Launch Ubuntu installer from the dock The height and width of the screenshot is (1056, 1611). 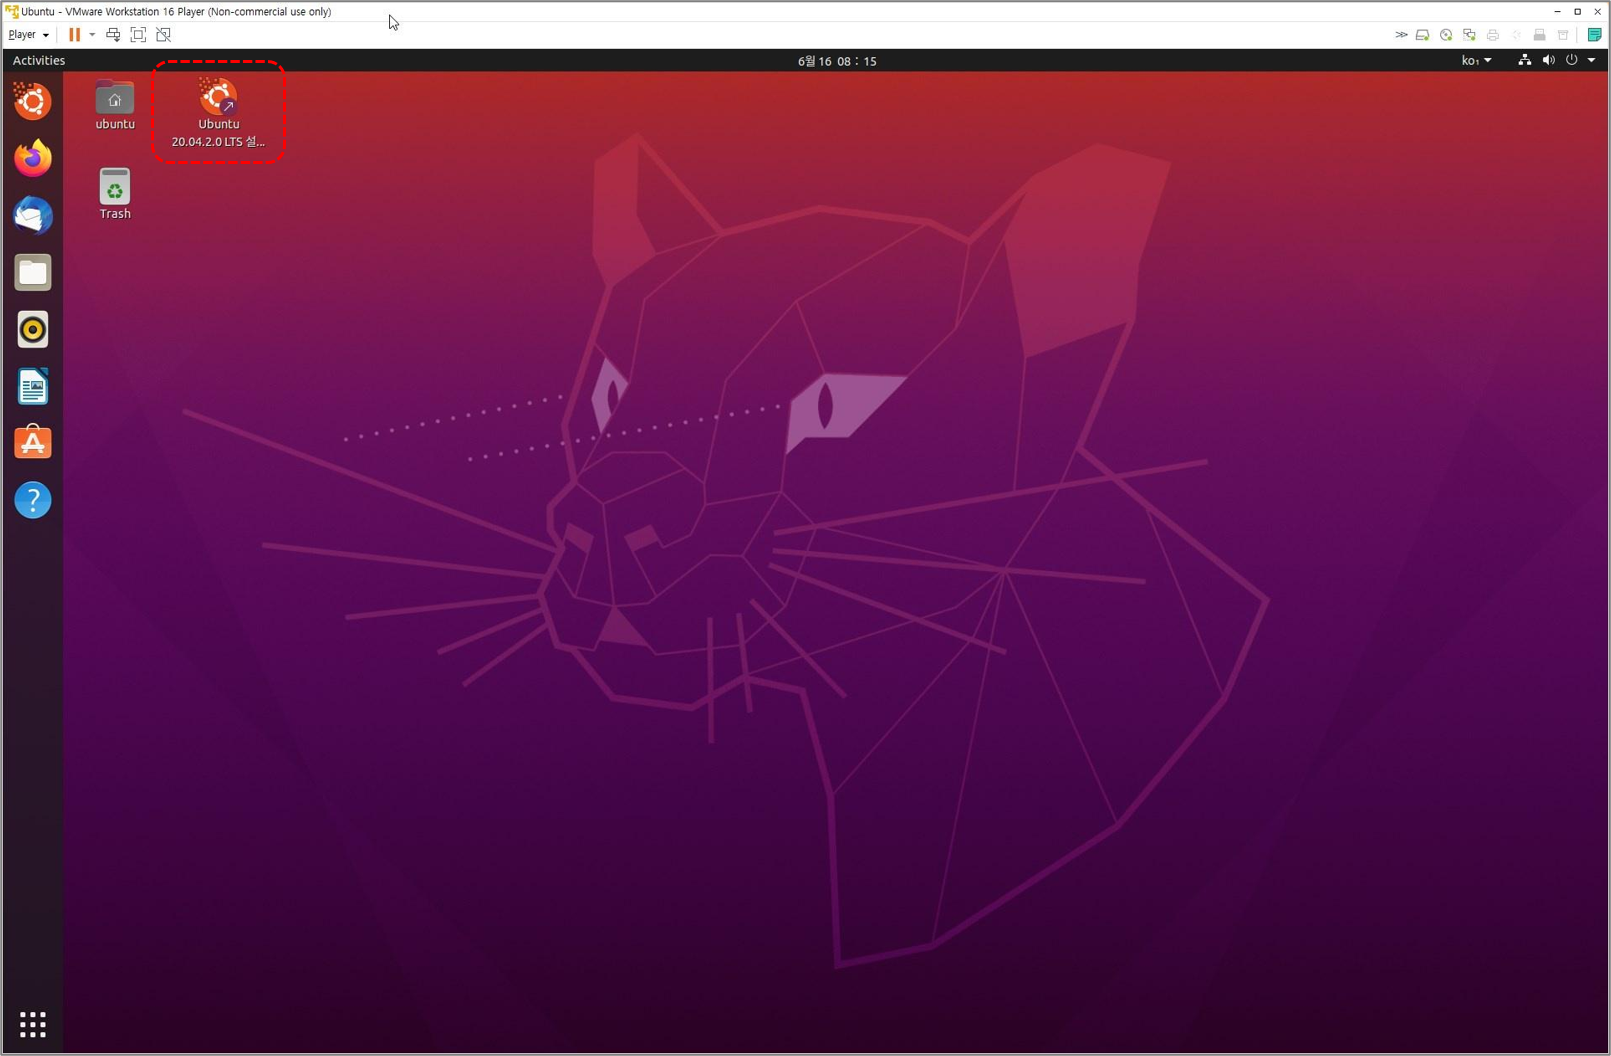tap(33, 101)
